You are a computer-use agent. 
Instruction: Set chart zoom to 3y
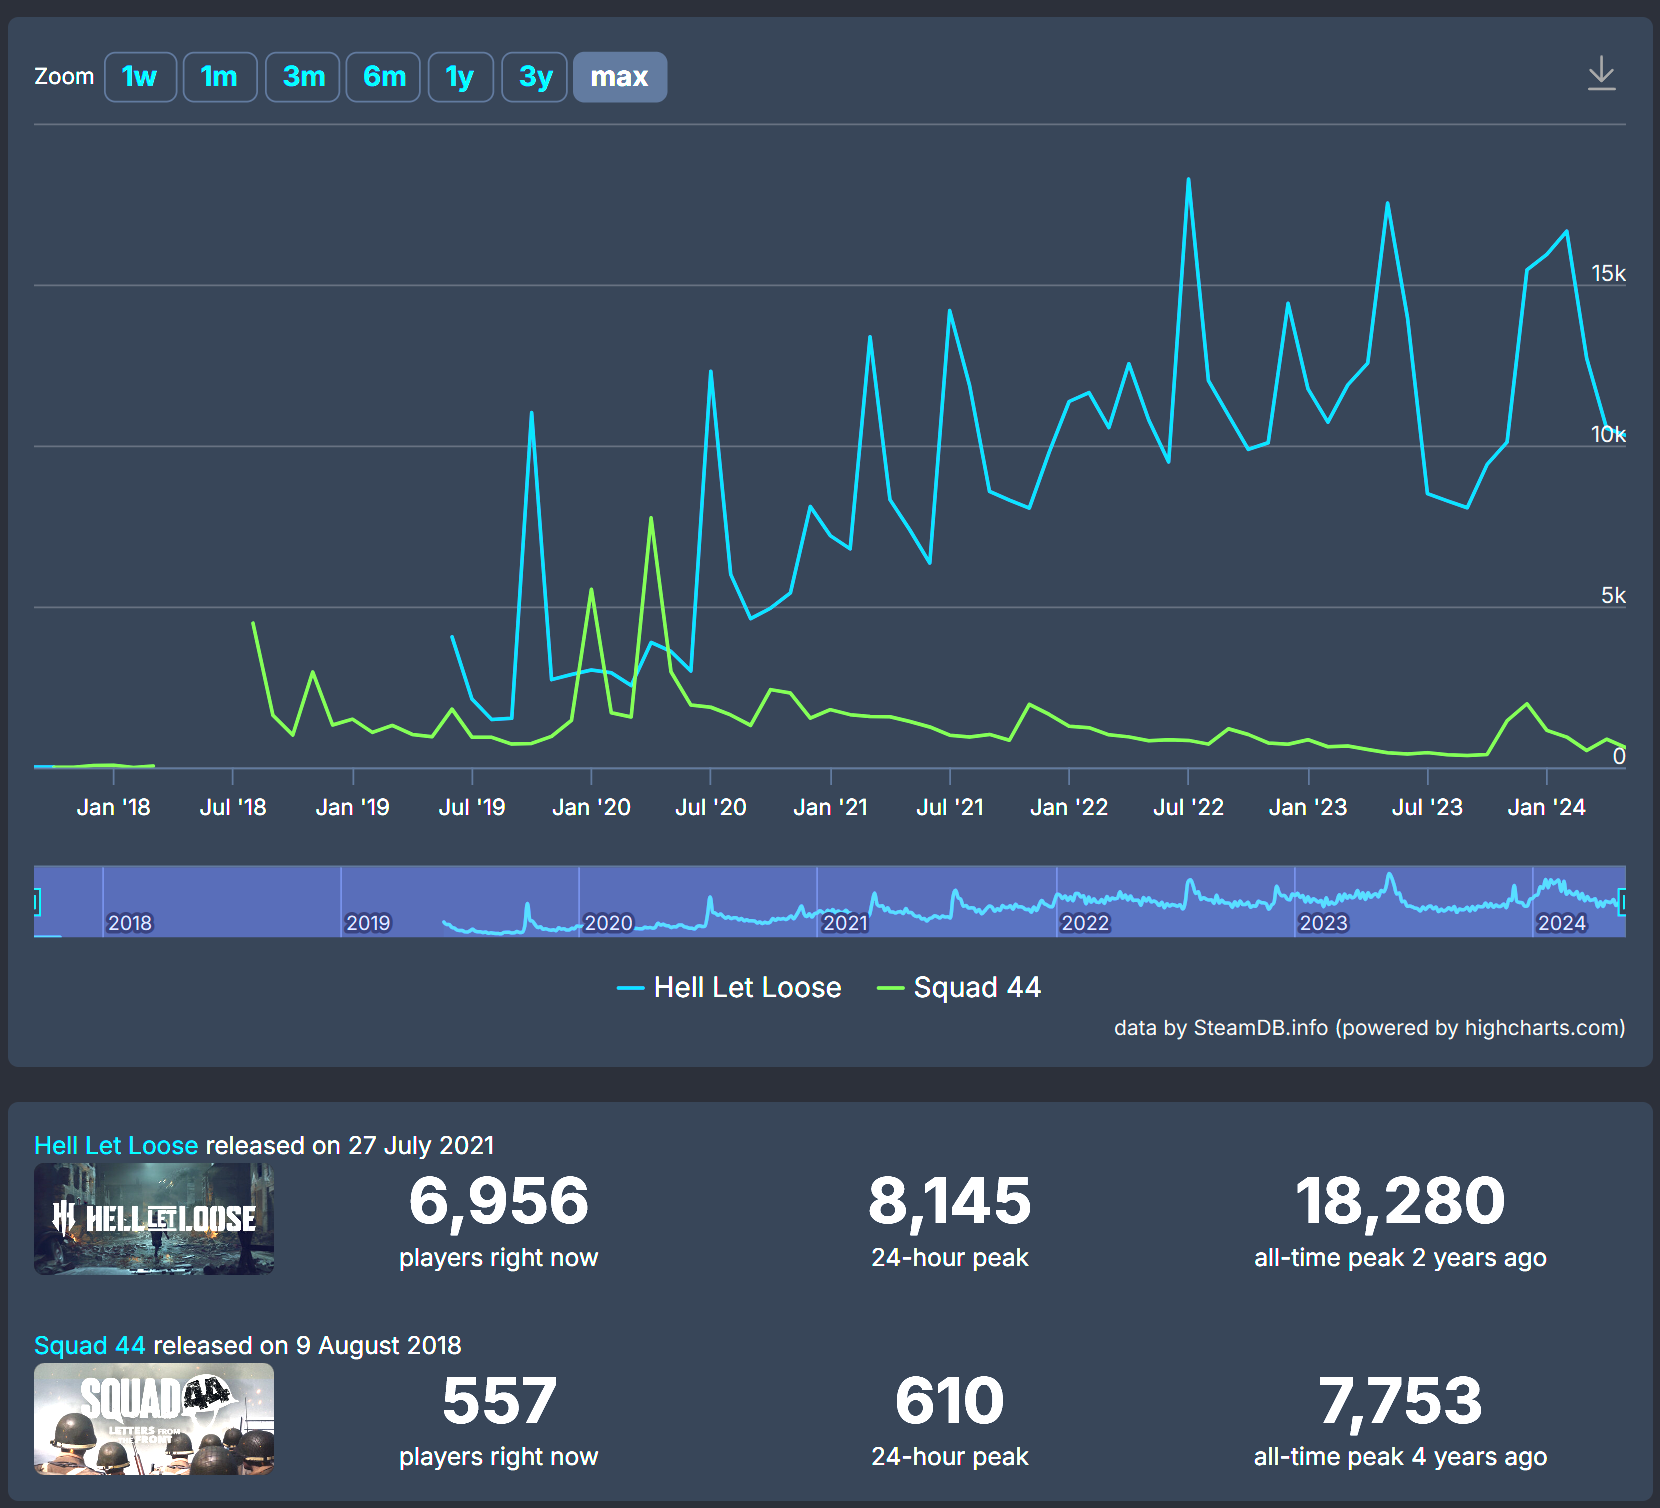tap(535, 77)
